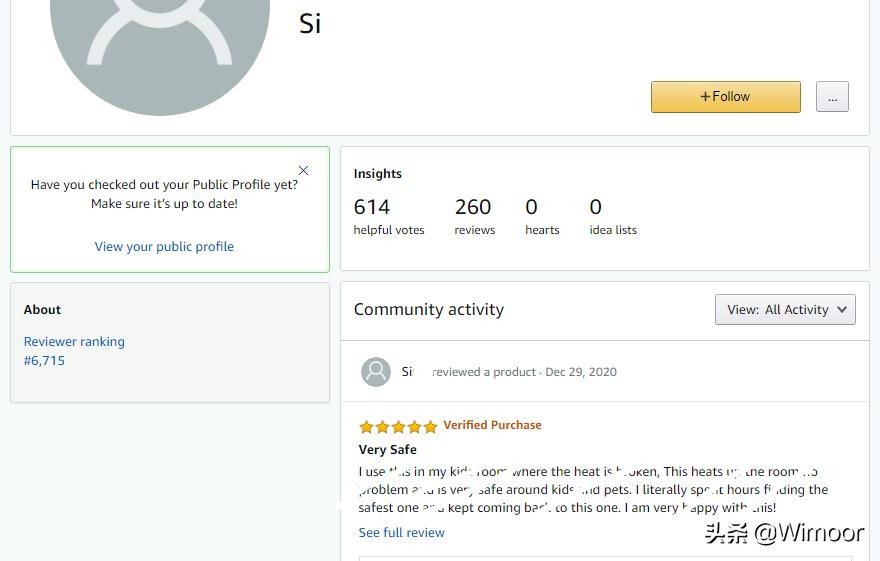Click the Verified Purchase label
Screen dimensions: 880x561
(492, 425)
